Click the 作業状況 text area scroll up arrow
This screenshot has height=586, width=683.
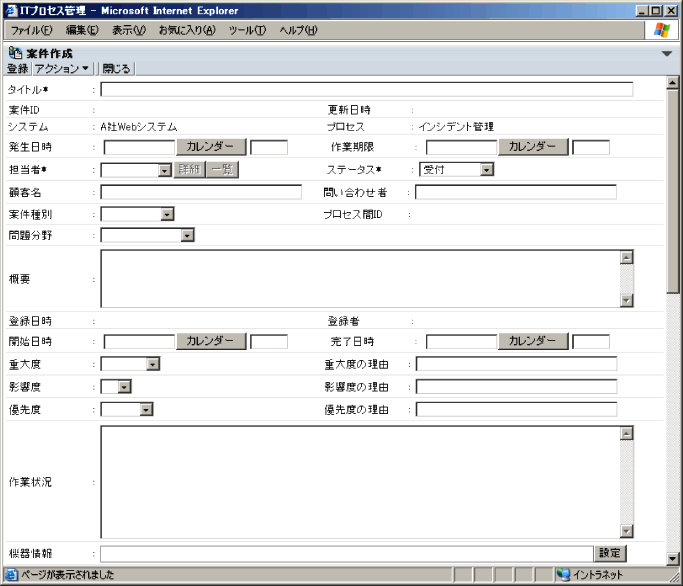pyautogui.click(x=626, y=434)
